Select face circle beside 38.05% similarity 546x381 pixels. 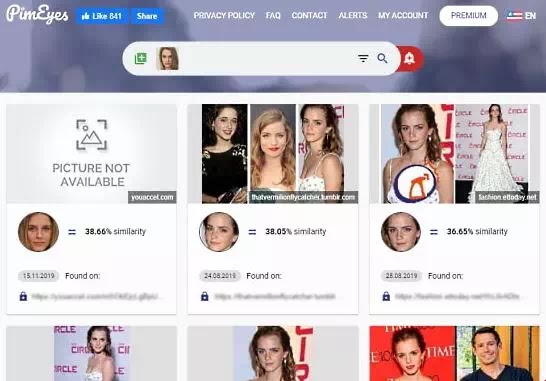[x=219, y=232]
